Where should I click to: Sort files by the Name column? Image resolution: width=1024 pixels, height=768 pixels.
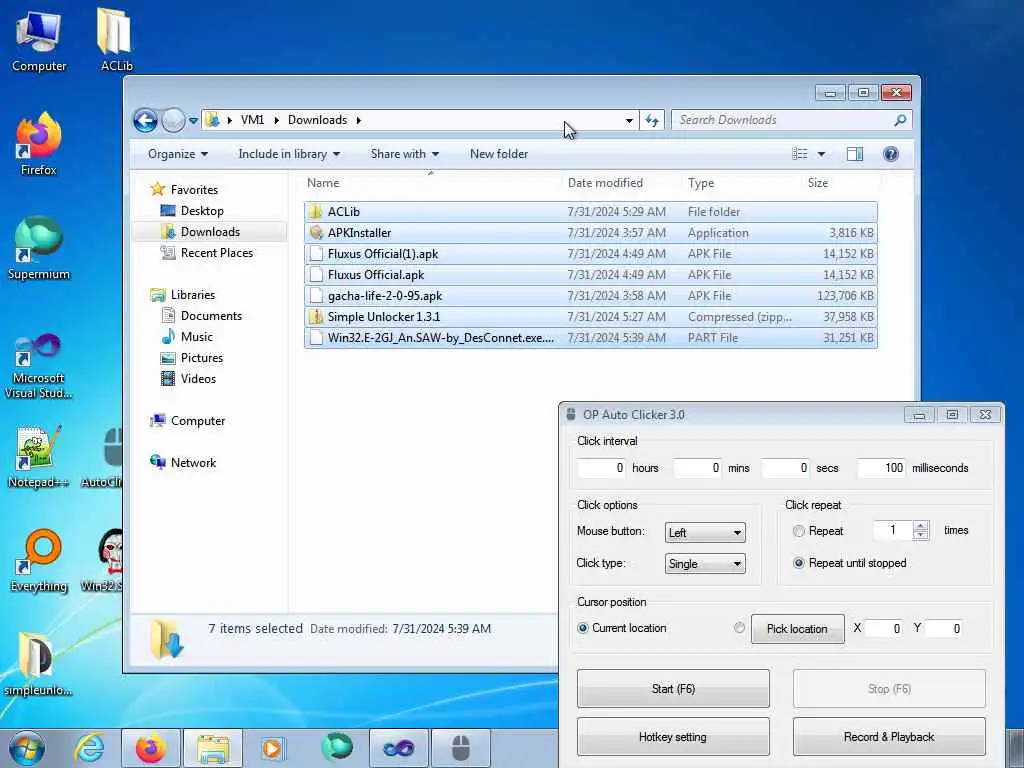tap(431, 183)
